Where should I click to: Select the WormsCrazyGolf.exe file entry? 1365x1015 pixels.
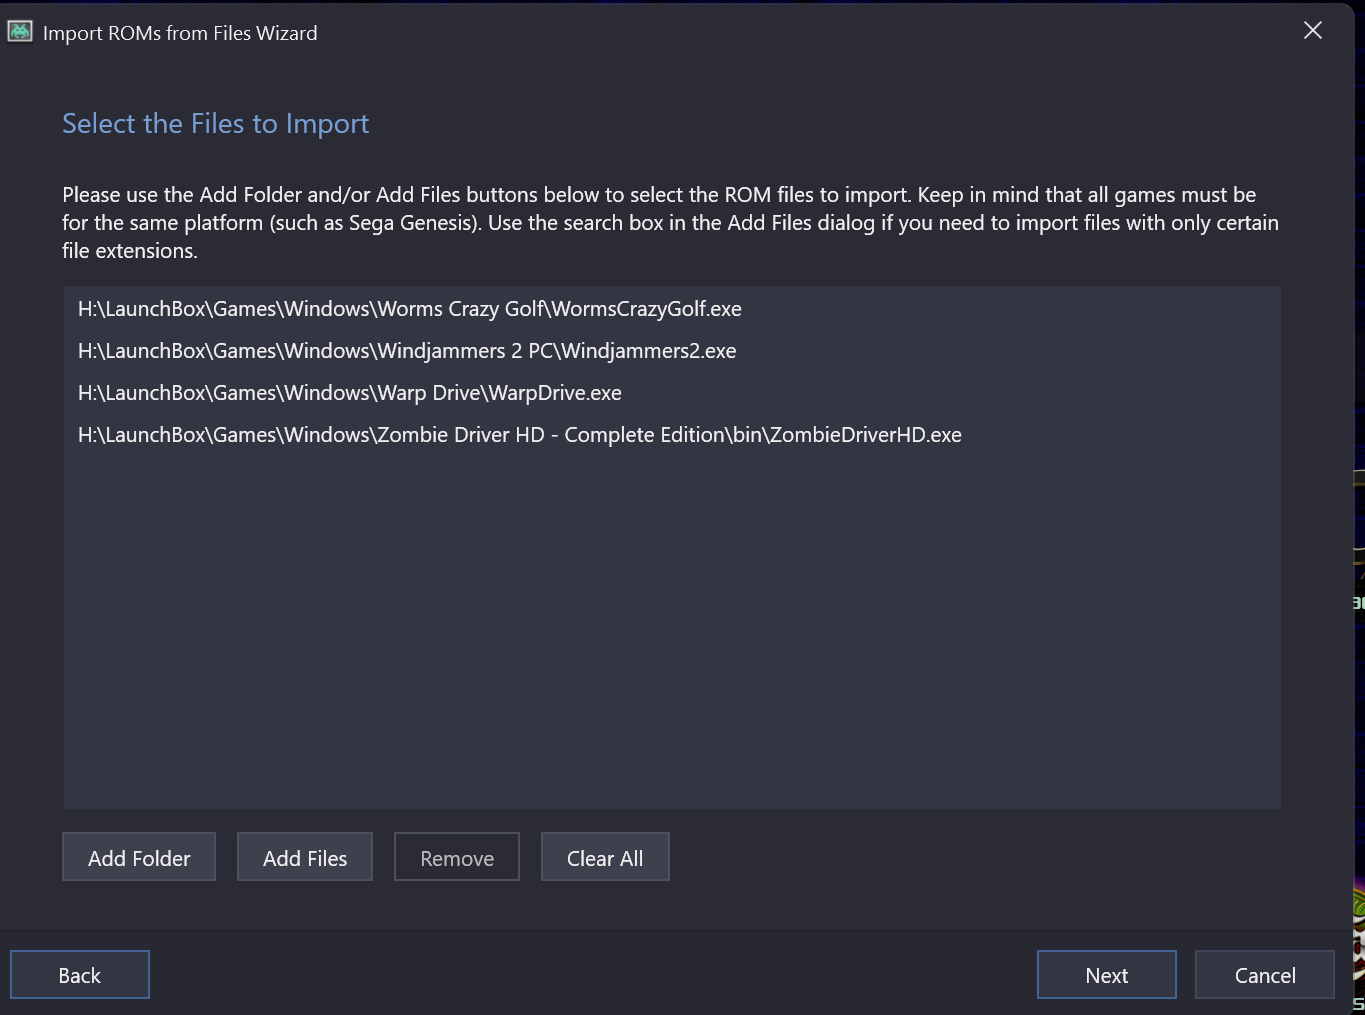click(x=672, y=309)
